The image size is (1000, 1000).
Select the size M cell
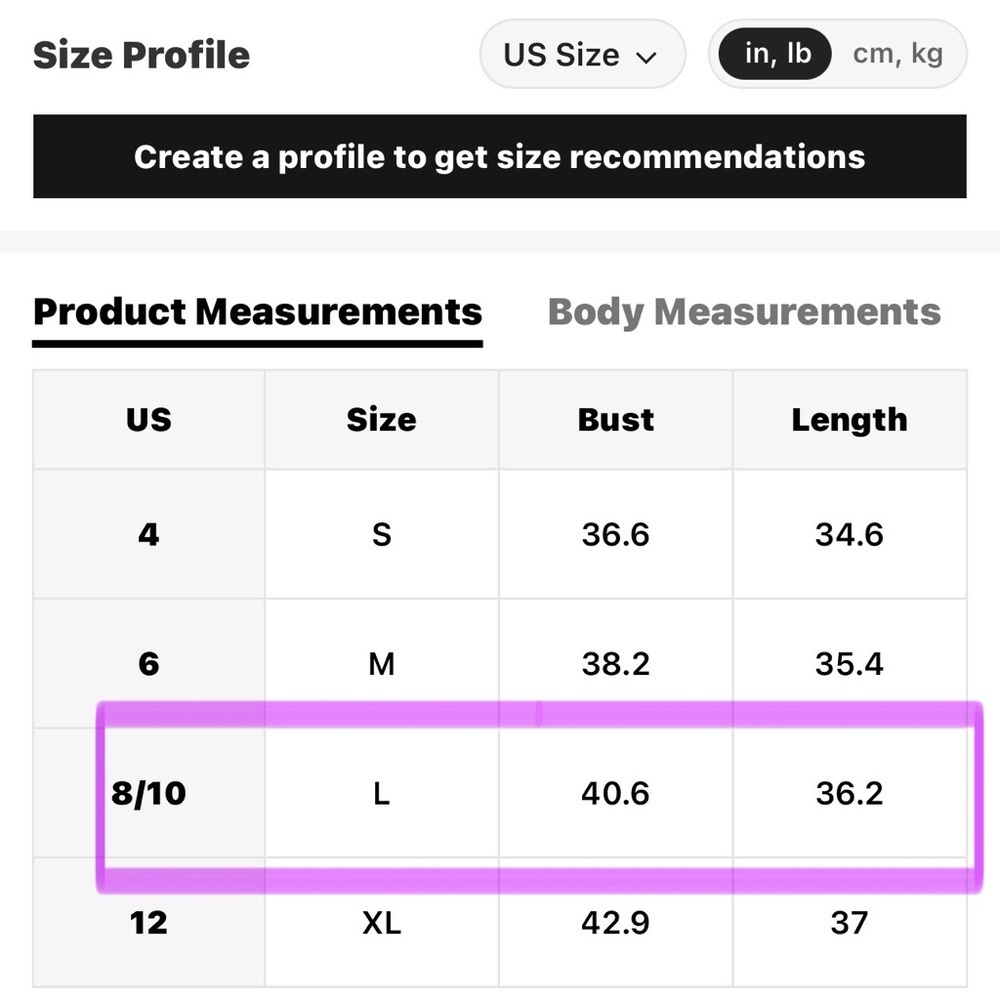pos(381,664)
